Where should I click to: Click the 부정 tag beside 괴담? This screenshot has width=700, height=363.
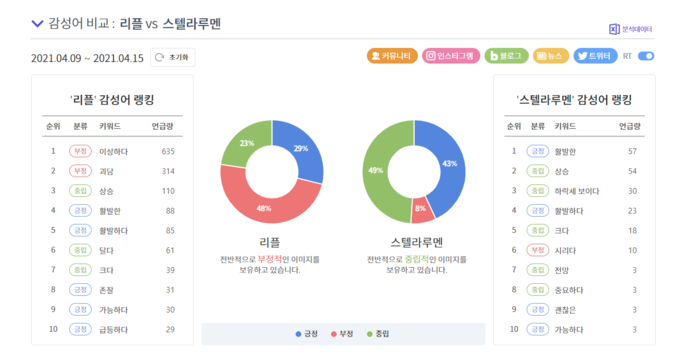click(80, 171)
